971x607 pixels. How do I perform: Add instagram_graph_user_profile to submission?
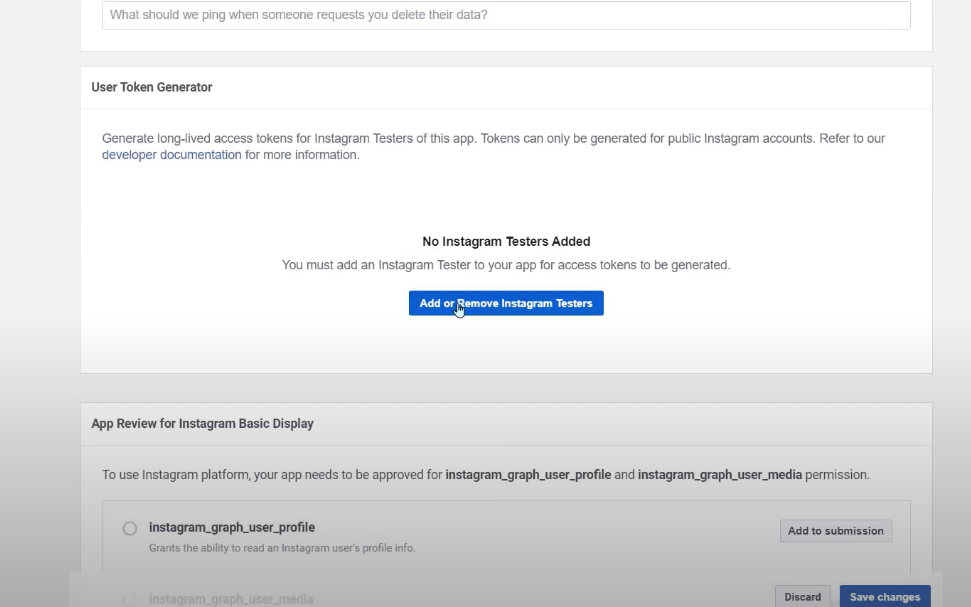point(835,531)
